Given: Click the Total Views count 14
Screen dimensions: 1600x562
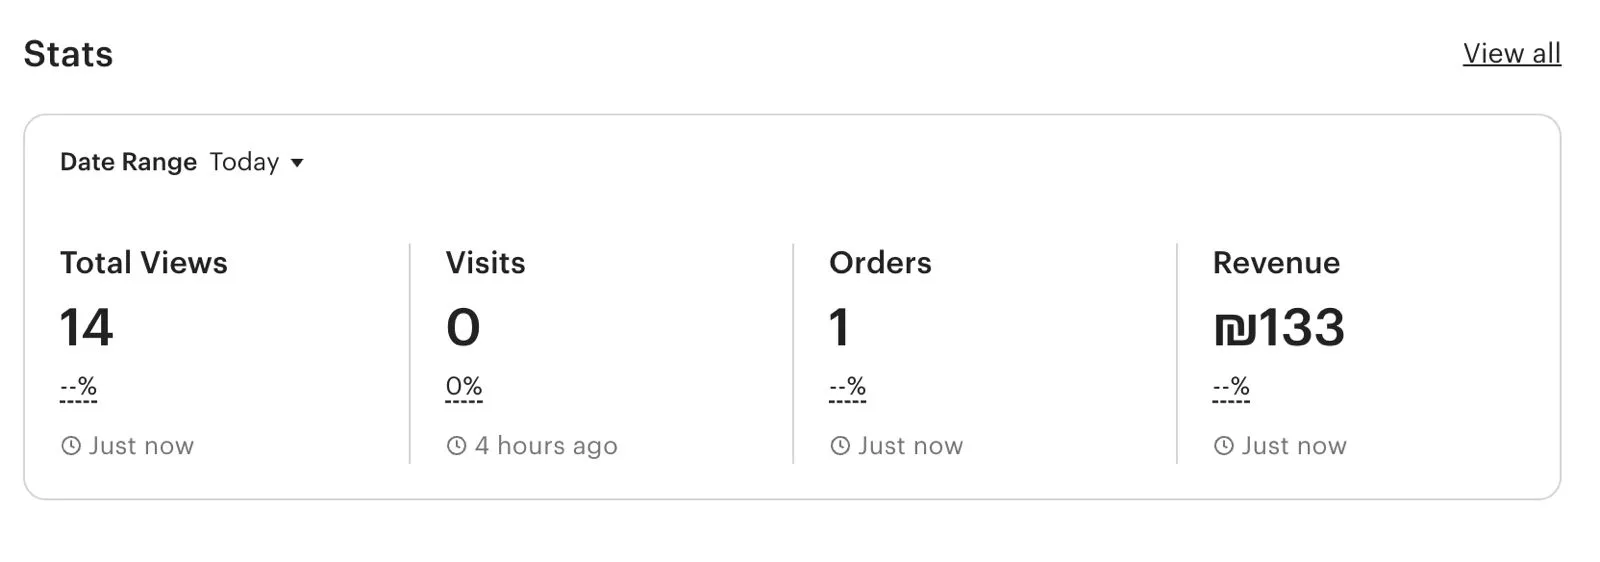Looking at the screenshot, I should 87,328.
